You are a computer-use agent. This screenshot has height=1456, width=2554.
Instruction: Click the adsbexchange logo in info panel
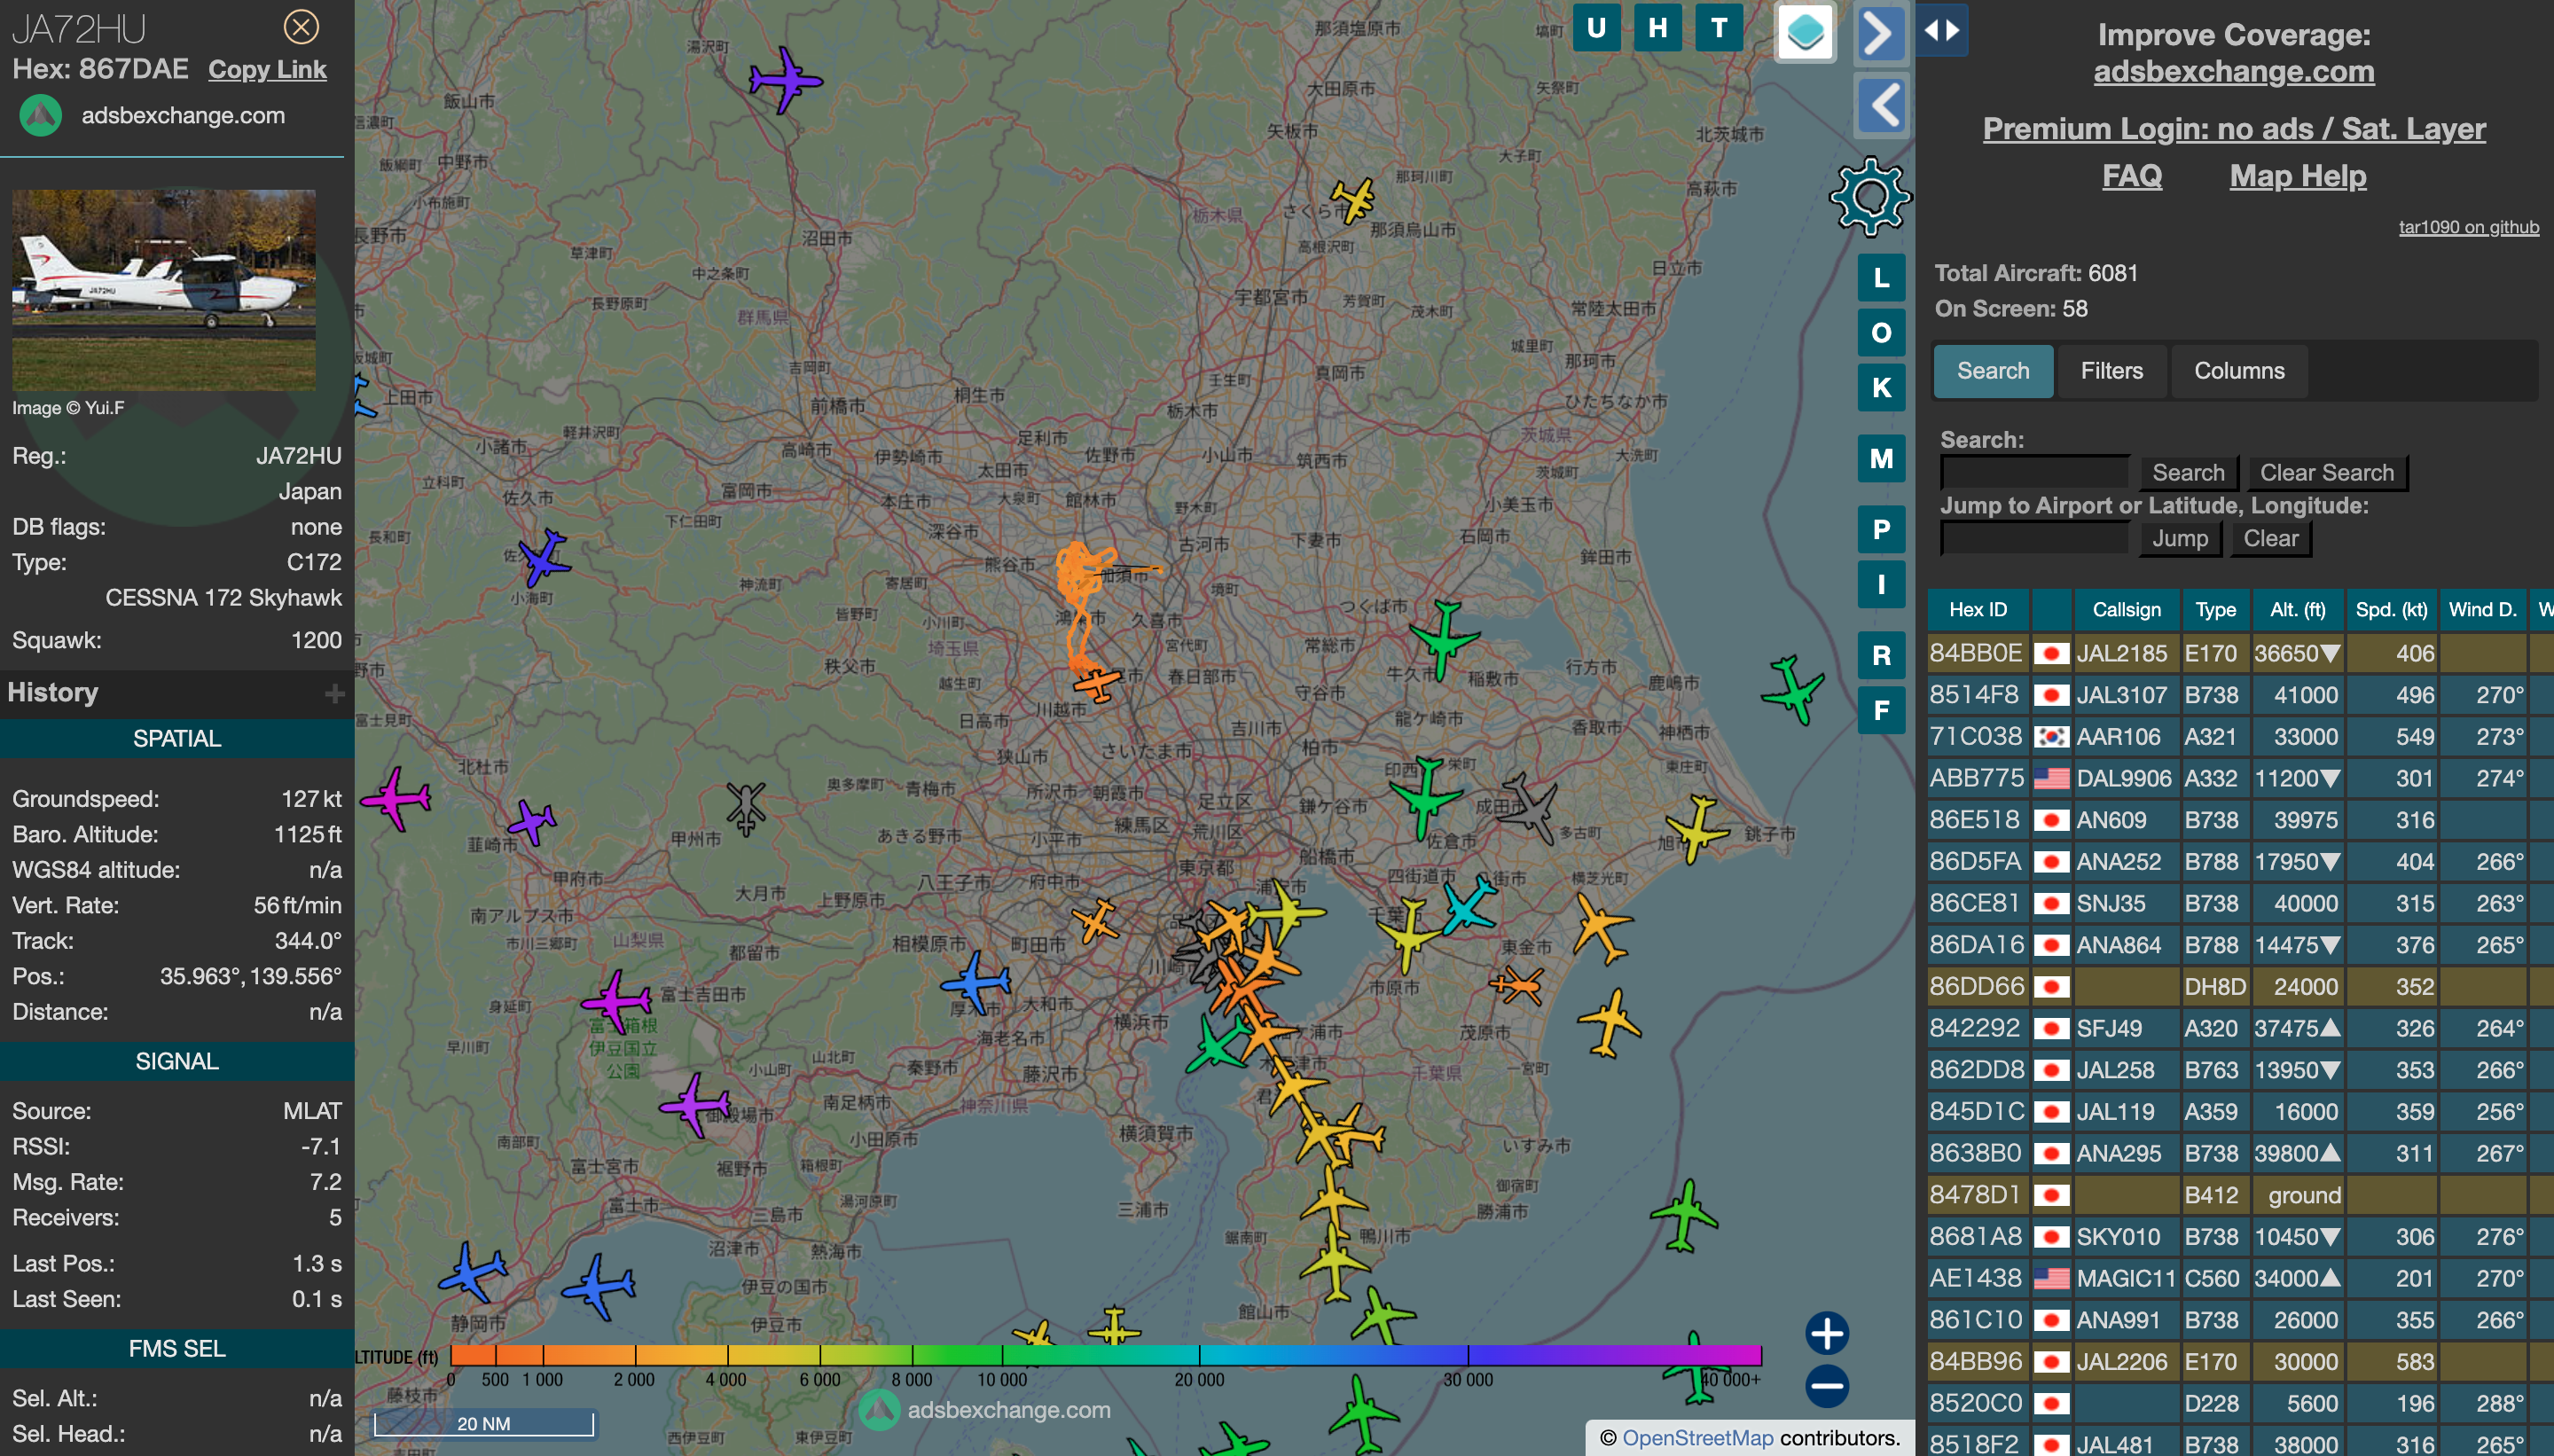[41, 115]
